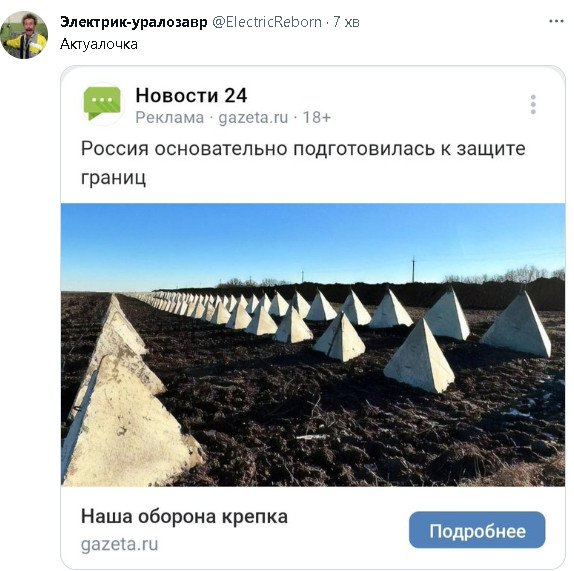Click the 7 хв tweet timestamp
Image resolution: width=574 pixels, height=571 pixels.
(346, 22)
